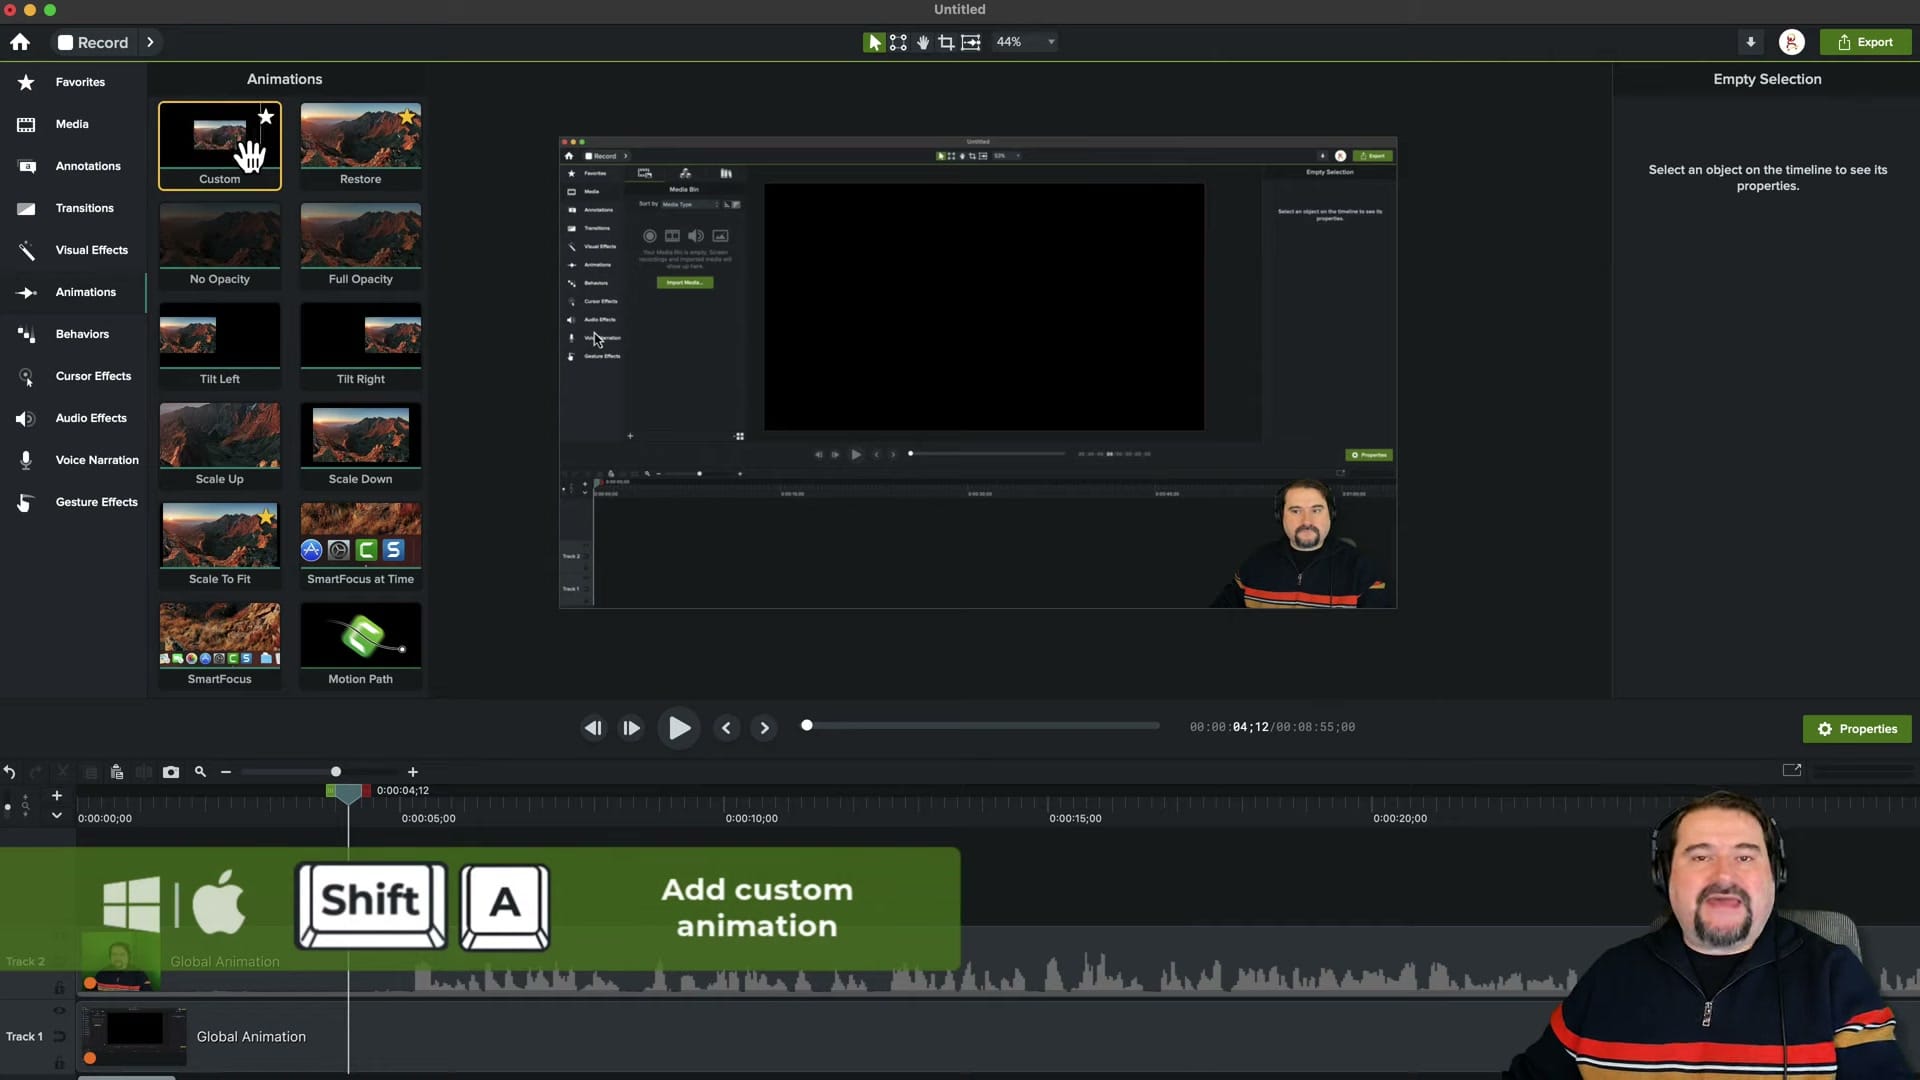Activate the Pan hand tool
Screen dimensions: 1920x1080
[922, 42]
